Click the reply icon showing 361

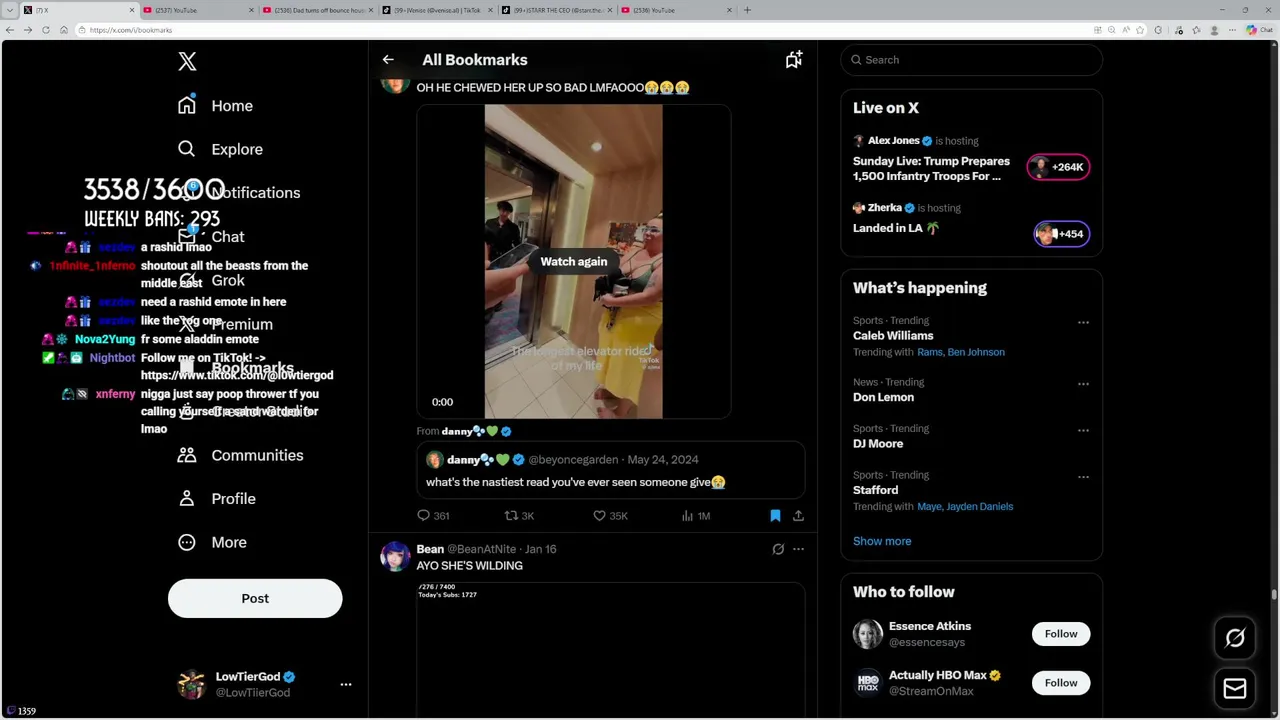(x=433, y=516)
